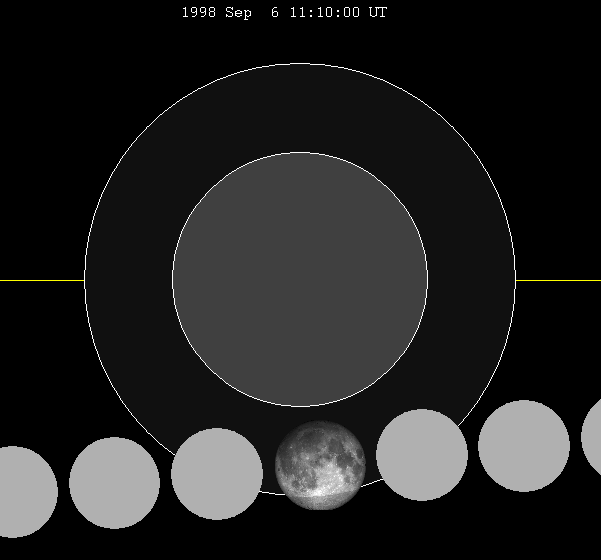This screenshot has width=601, height=560.
Task: Click the penumbra ring left of the umbra
Action: [128, 280]
